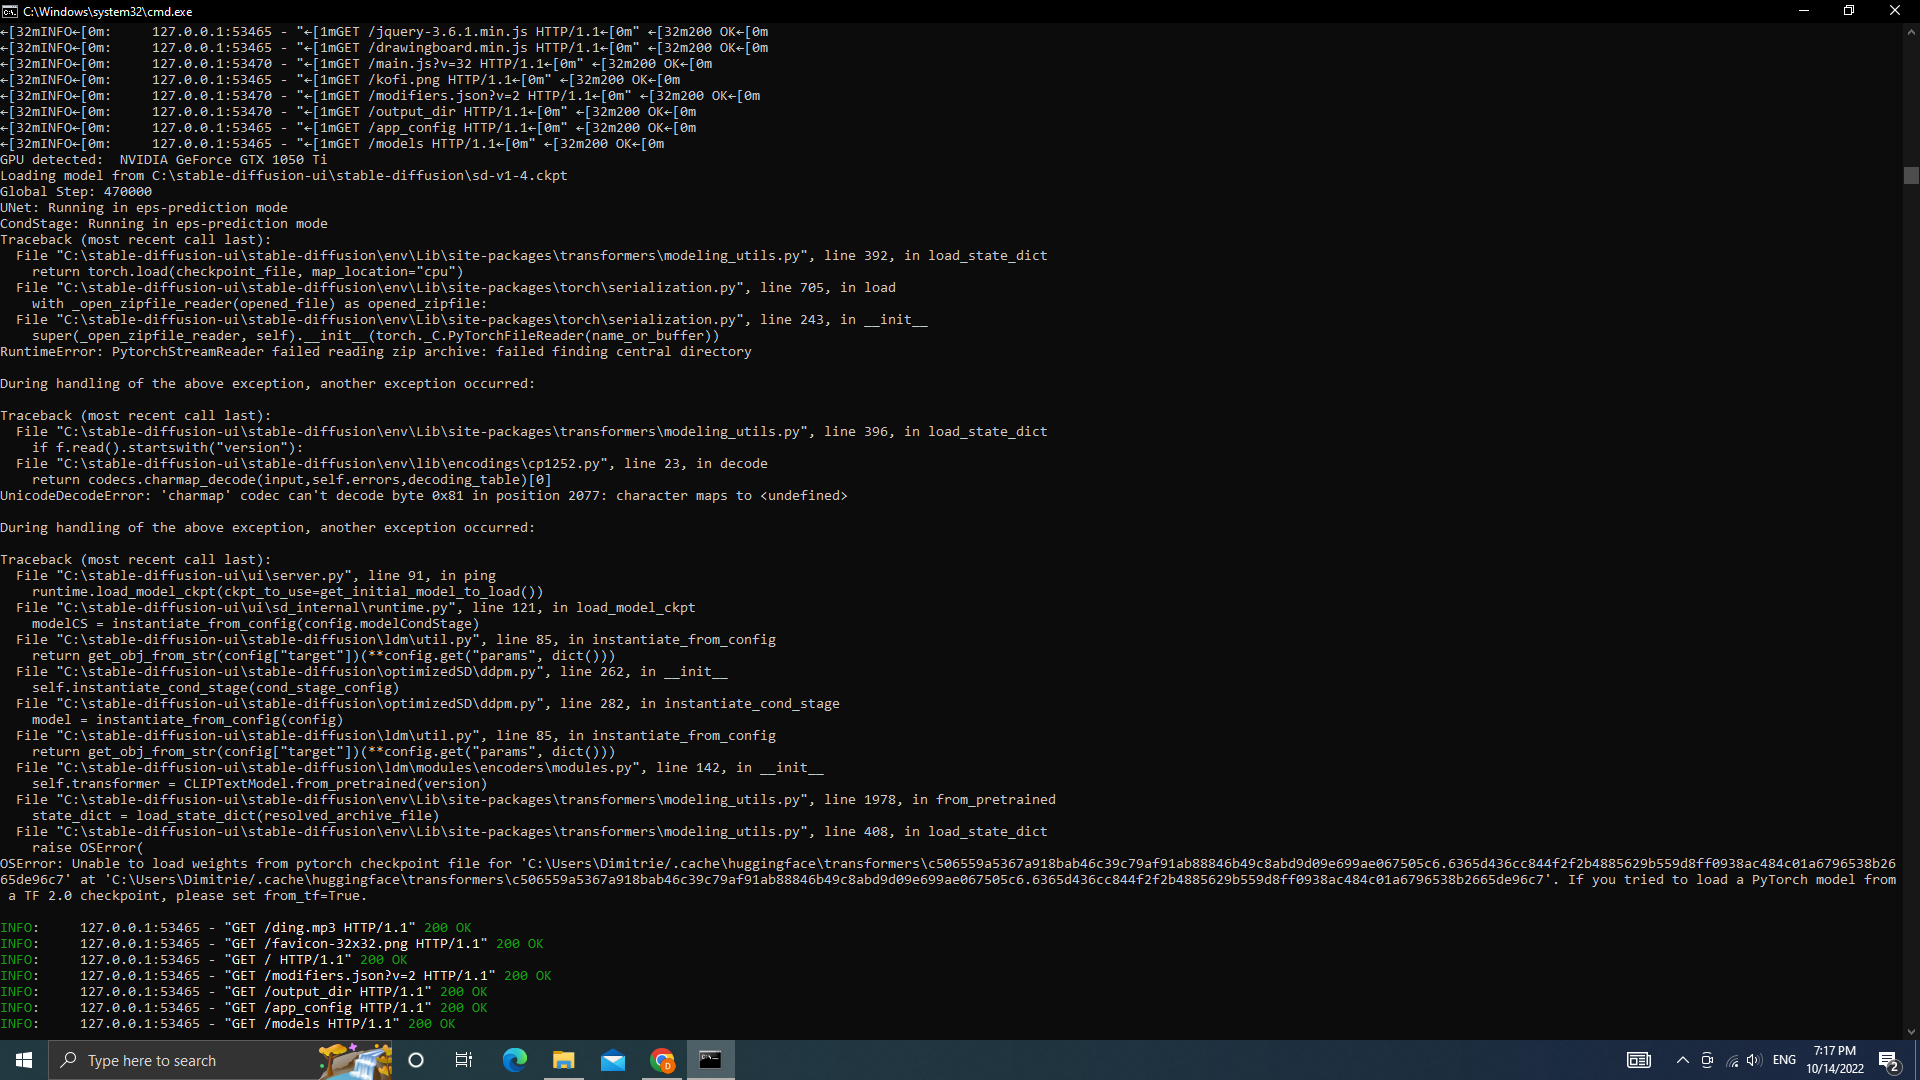The image size is (1920, 1080).
Task: Open the volume speaker icon
Action: 1754,1060
